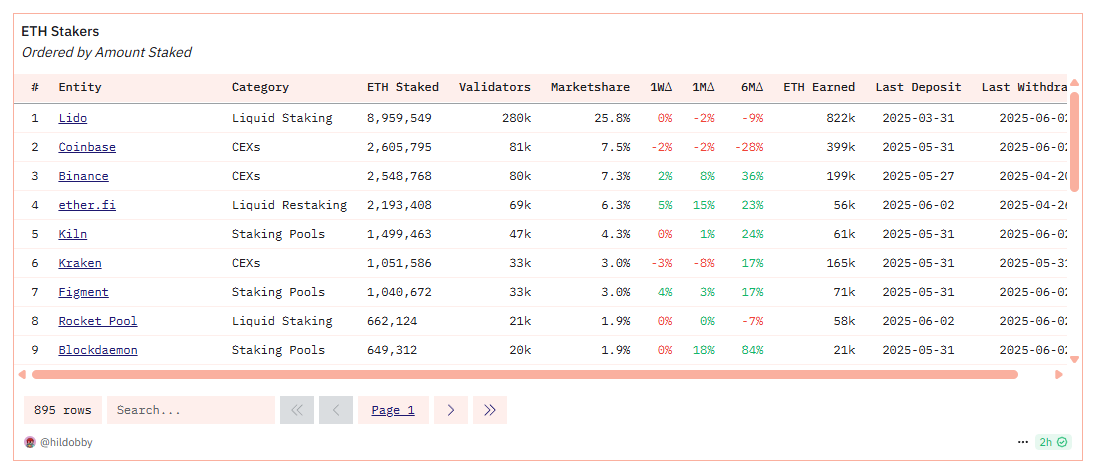Click the horizontal scrollbar left arrow

22,374
